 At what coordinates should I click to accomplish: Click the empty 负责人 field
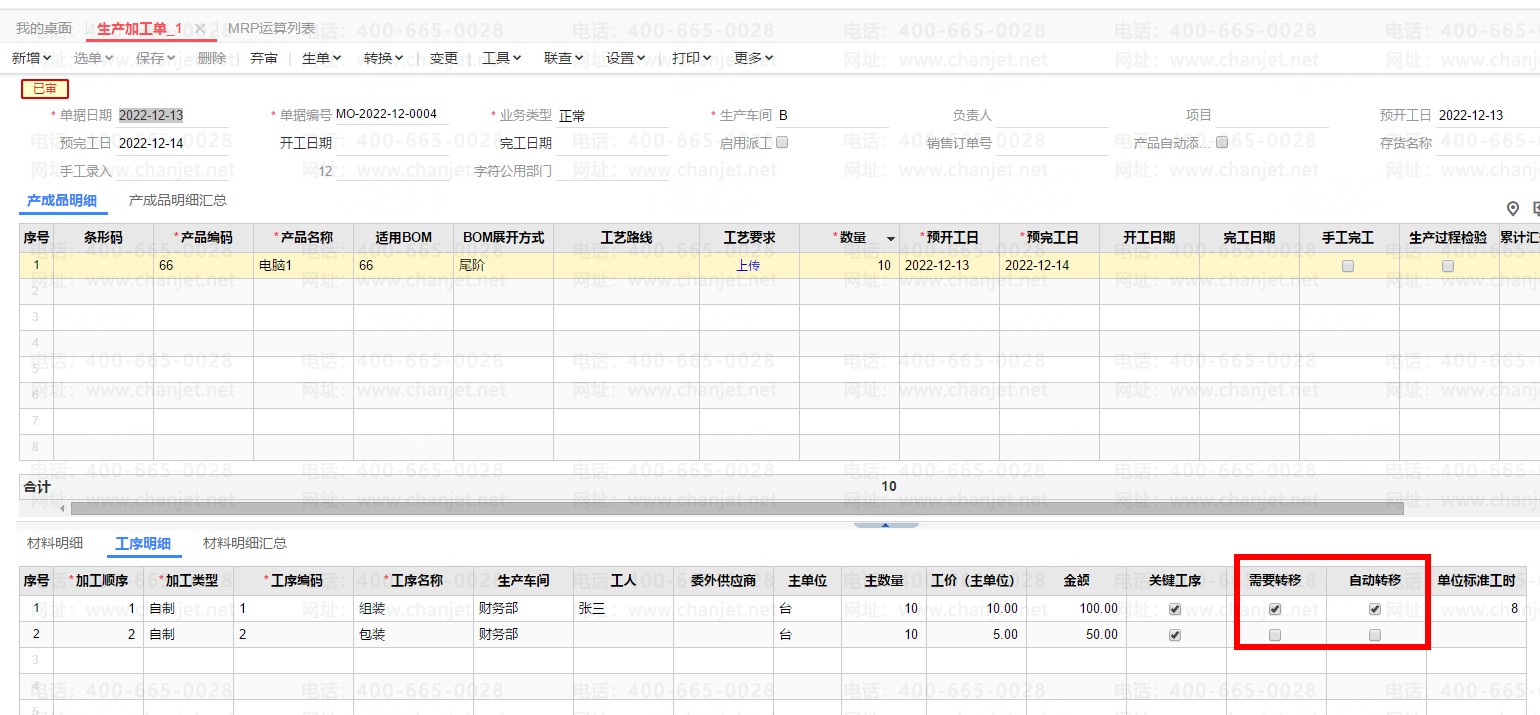click(1052, 116)
